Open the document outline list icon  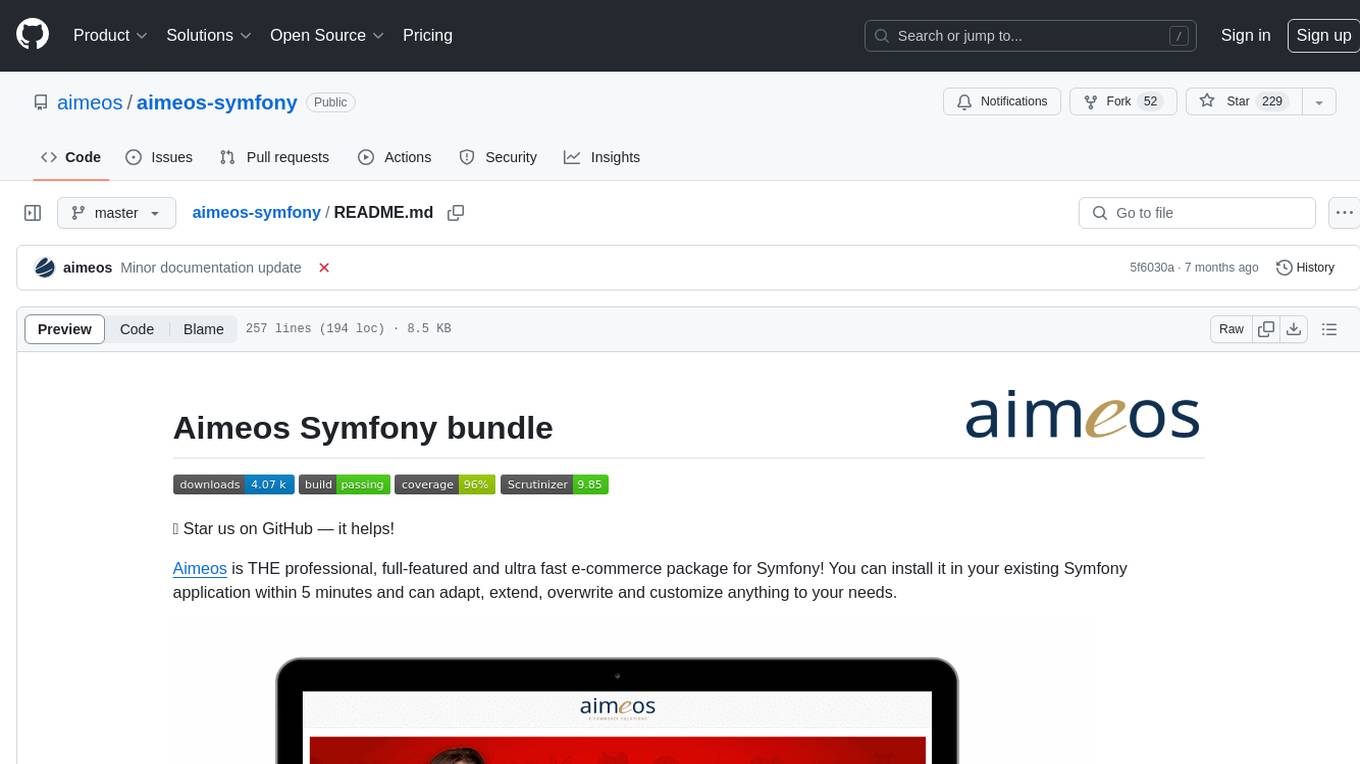[x=1329, y=329]
